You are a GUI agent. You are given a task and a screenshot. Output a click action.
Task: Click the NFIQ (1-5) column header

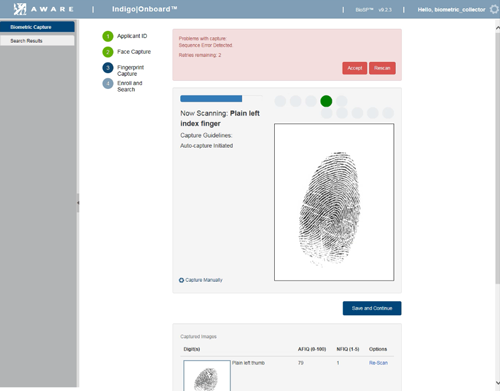point(348,349)
